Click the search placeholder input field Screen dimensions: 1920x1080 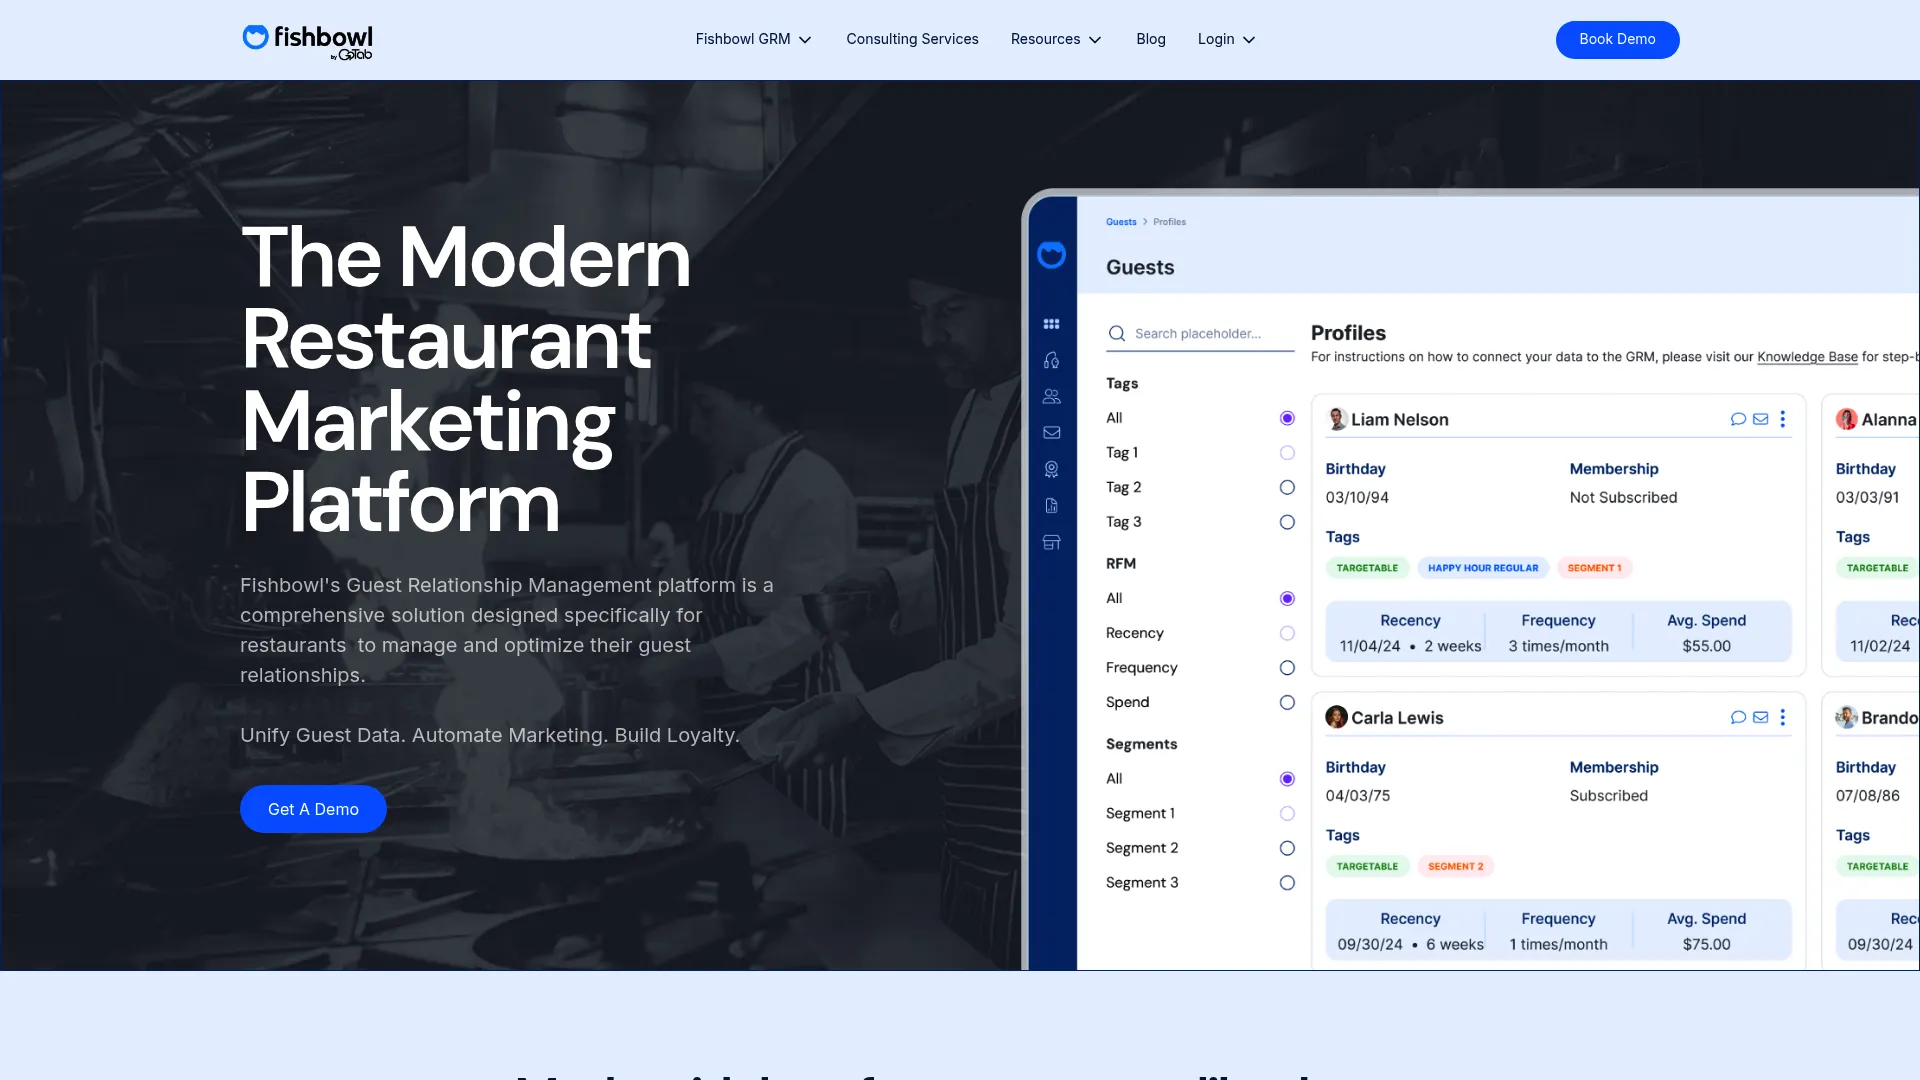(1200, 334)
